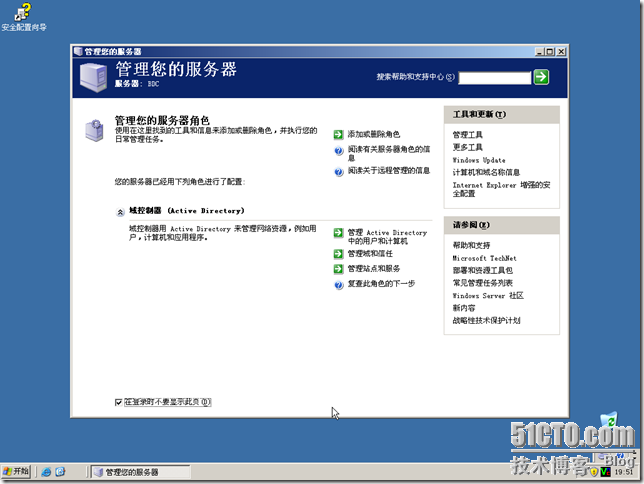Screen dimensions: 644x484
Task: Click help icon beside 阅读有关服务器角色的信息
Action: (x=338, y=151)
